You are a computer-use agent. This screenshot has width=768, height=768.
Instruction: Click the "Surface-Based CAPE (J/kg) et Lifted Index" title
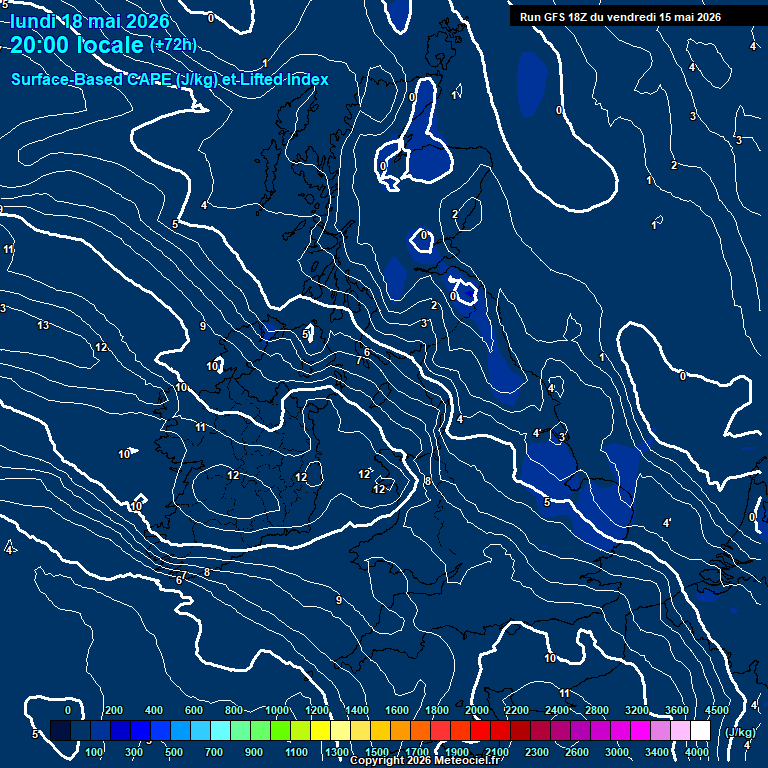[170, 79]
